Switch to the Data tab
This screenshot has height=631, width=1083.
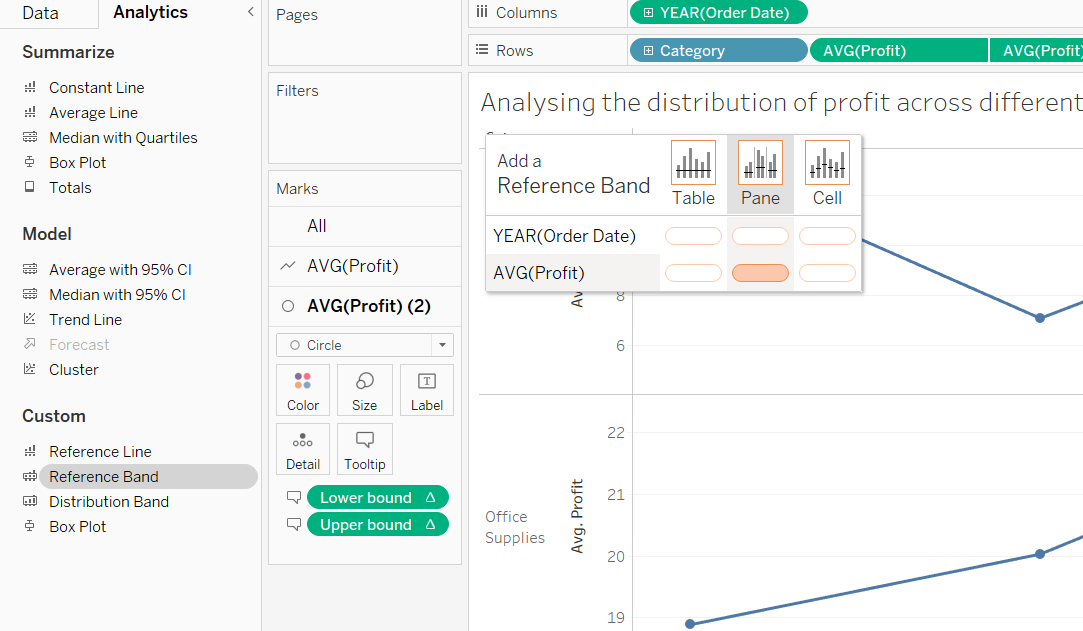coord(40,13)
